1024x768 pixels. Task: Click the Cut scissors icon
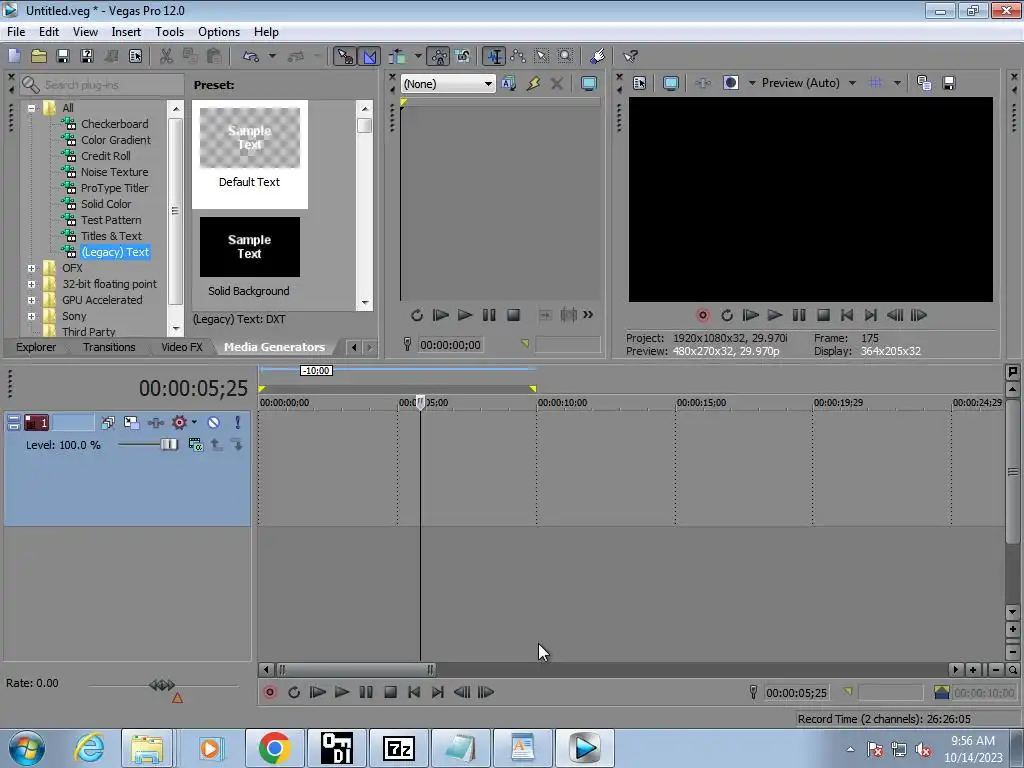click(167, 56)
